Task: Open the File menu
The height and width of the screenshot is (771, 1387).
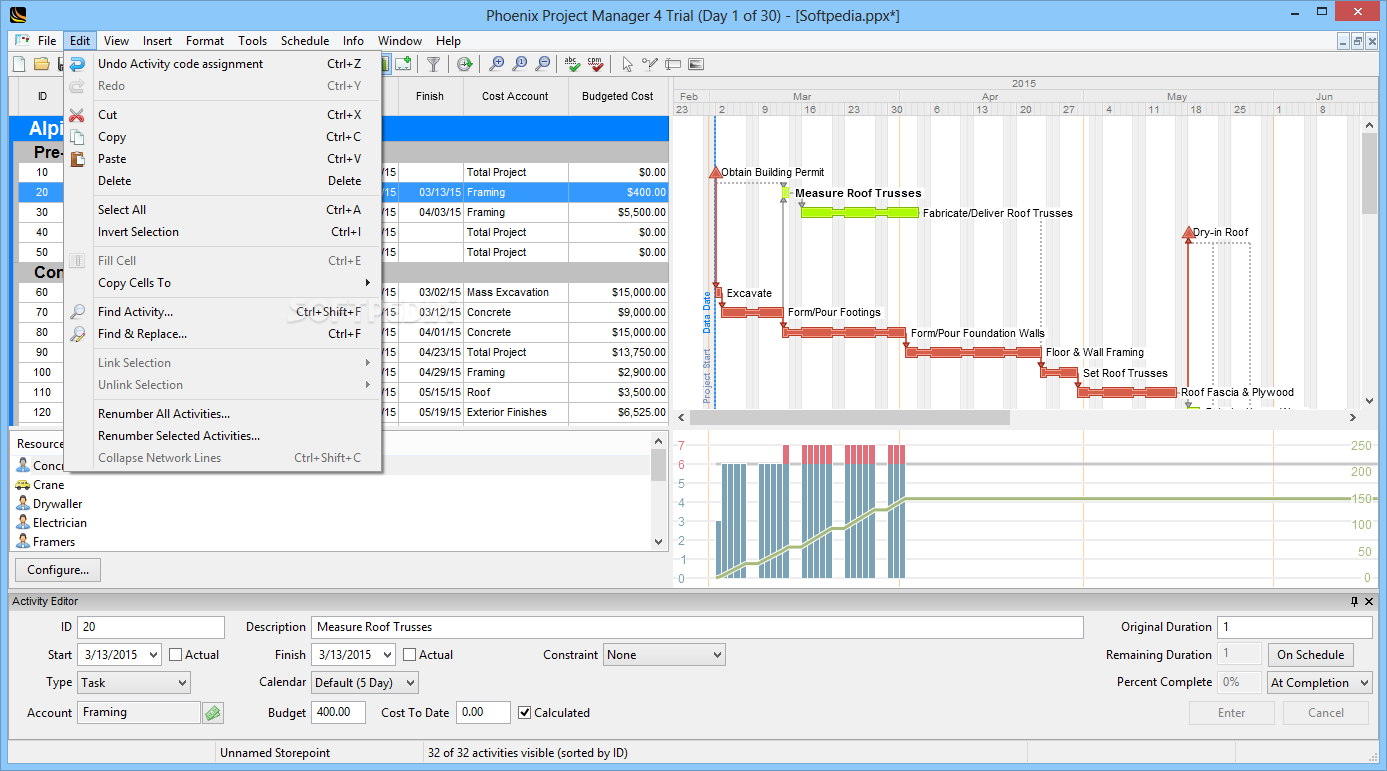Action: tap(47, 41)
